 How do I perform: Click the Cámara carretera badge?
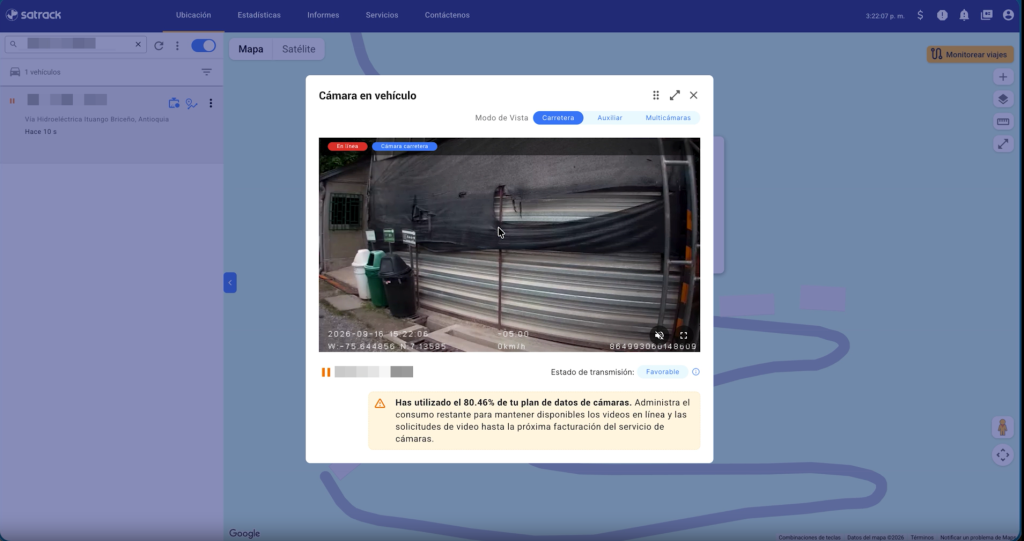(404, 146)
